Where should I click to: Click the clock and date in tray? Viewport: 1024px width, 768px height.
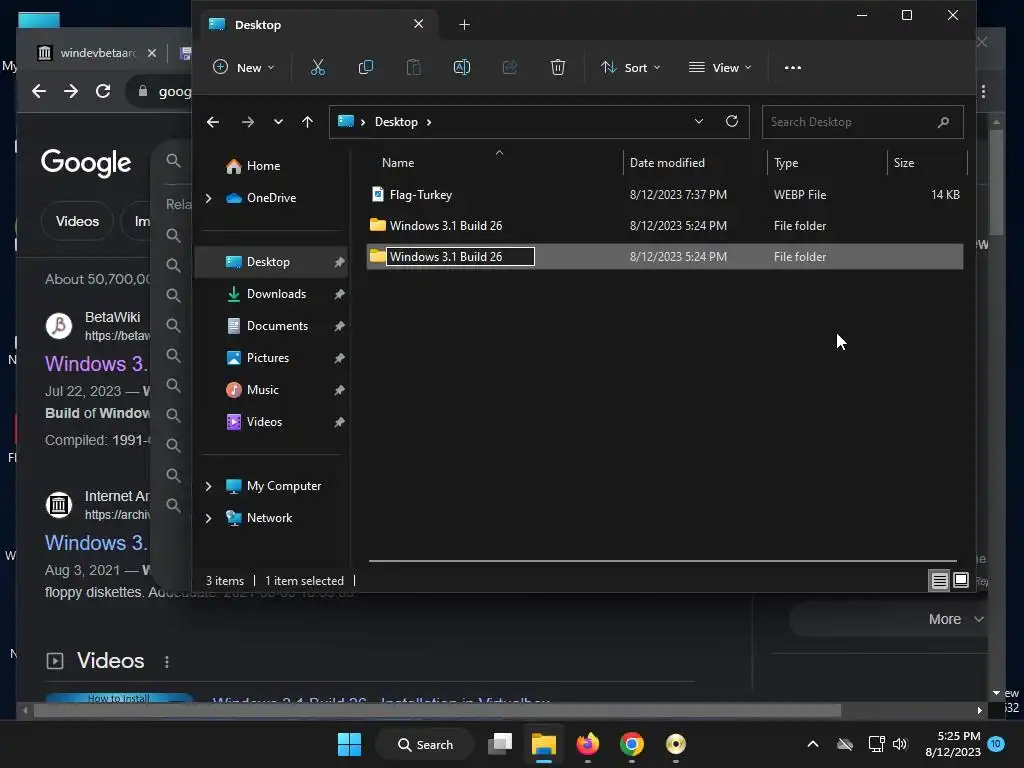point(953,744)
